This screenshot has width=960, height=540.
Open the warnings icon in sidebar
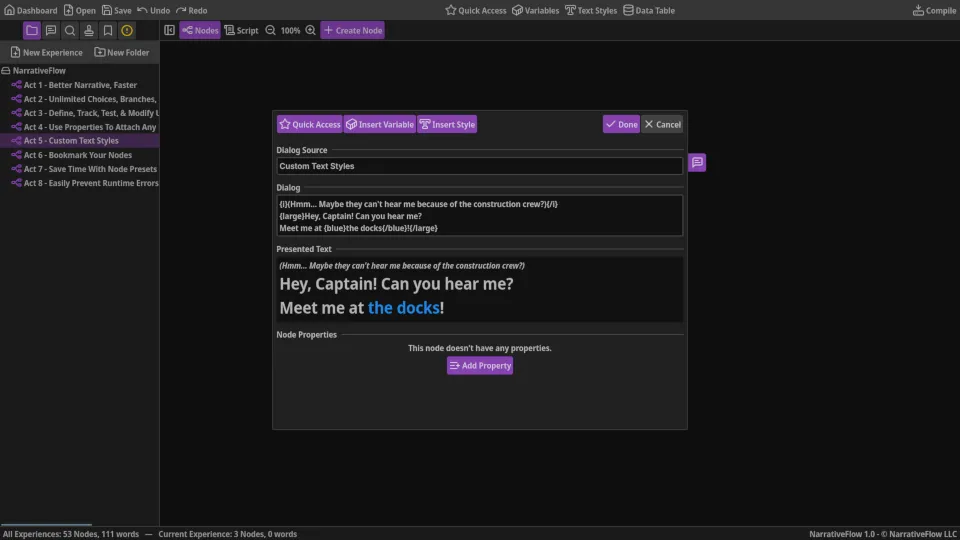pos(127,31)
